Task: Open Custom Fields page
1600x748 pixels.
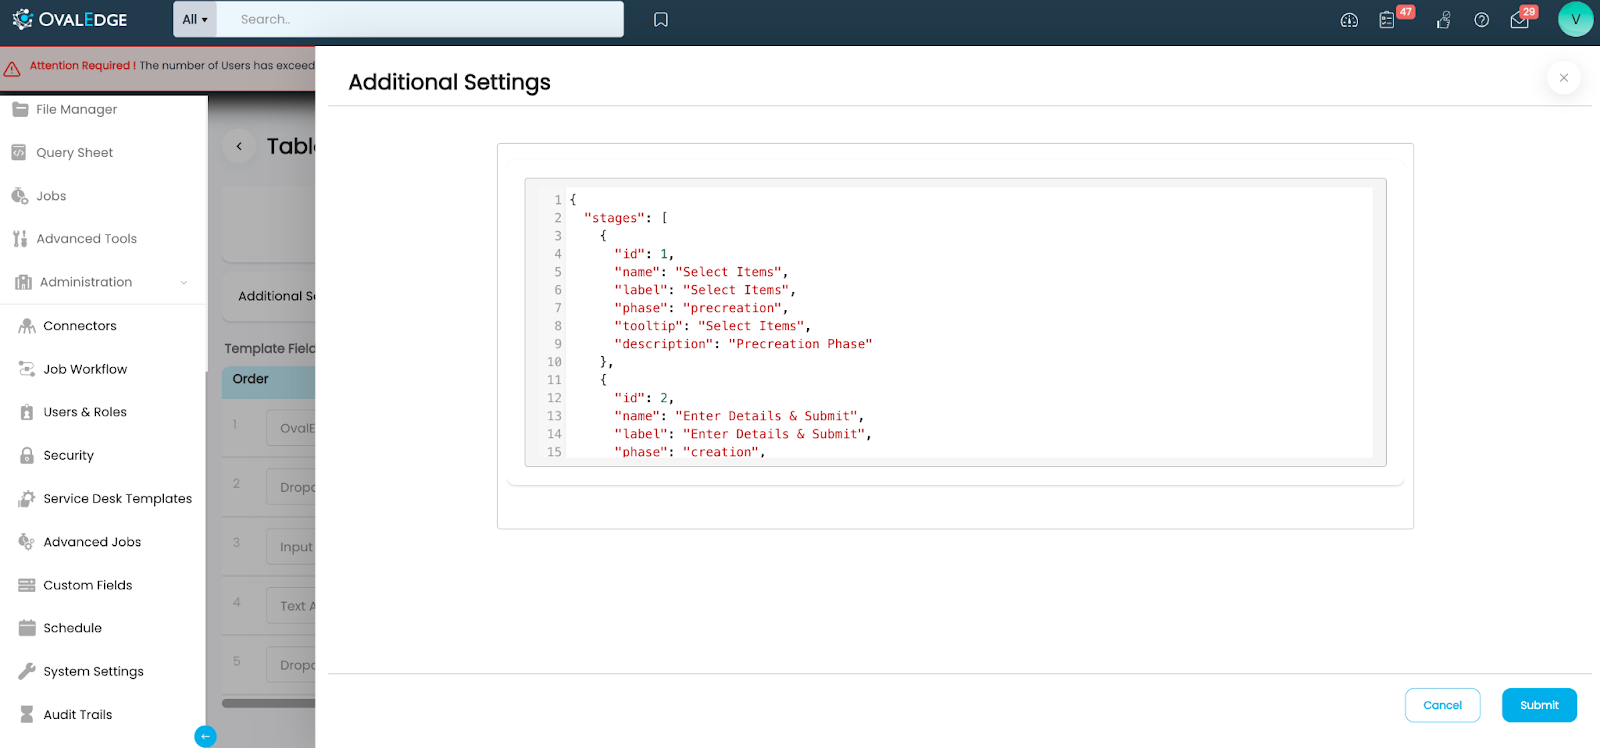Action: [87, 585]
